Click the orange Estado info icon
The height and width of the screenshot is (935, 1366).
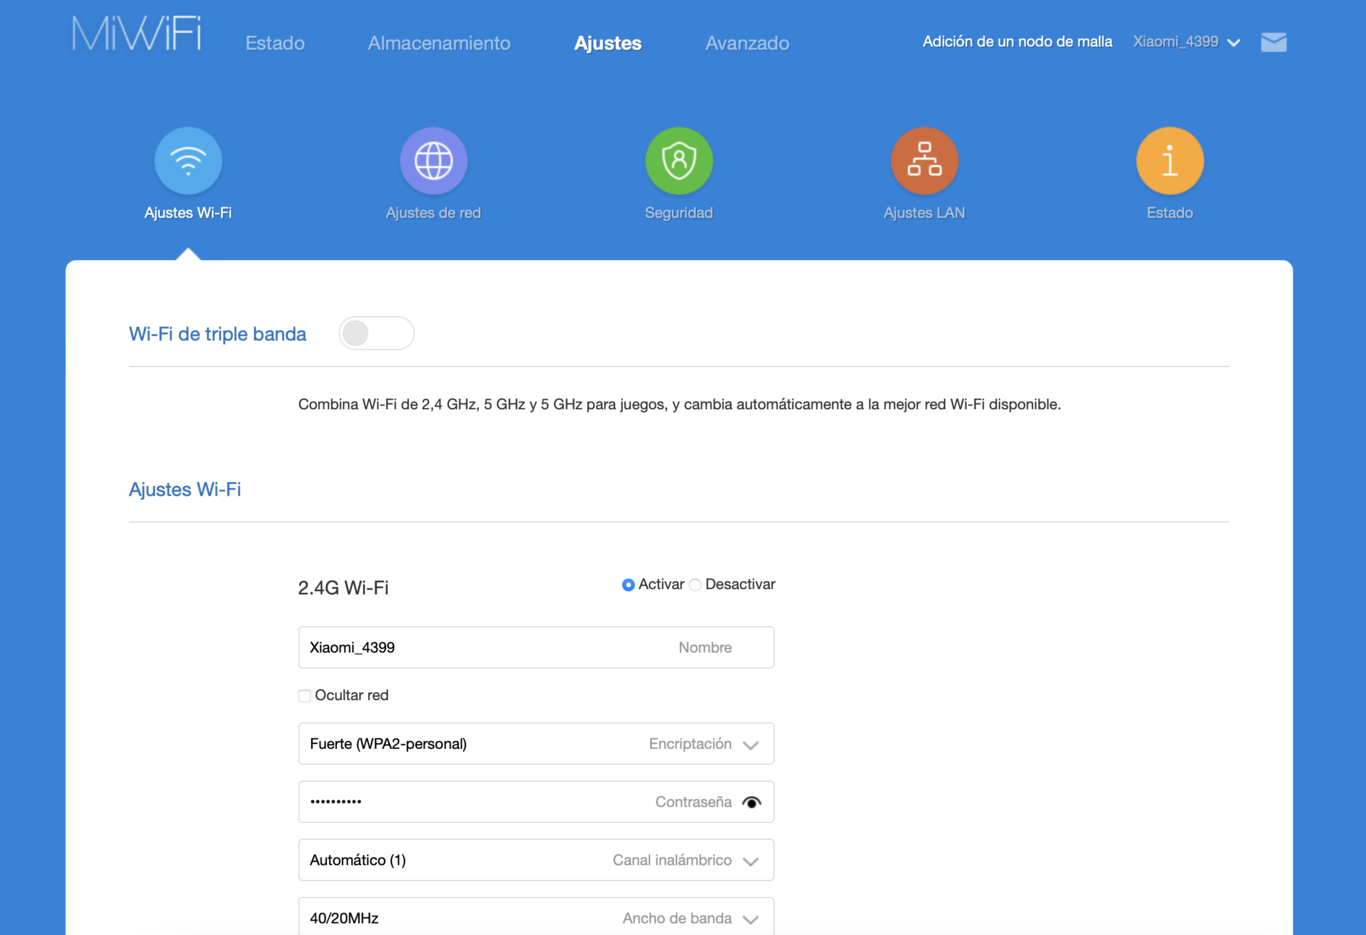point(1169,161)
